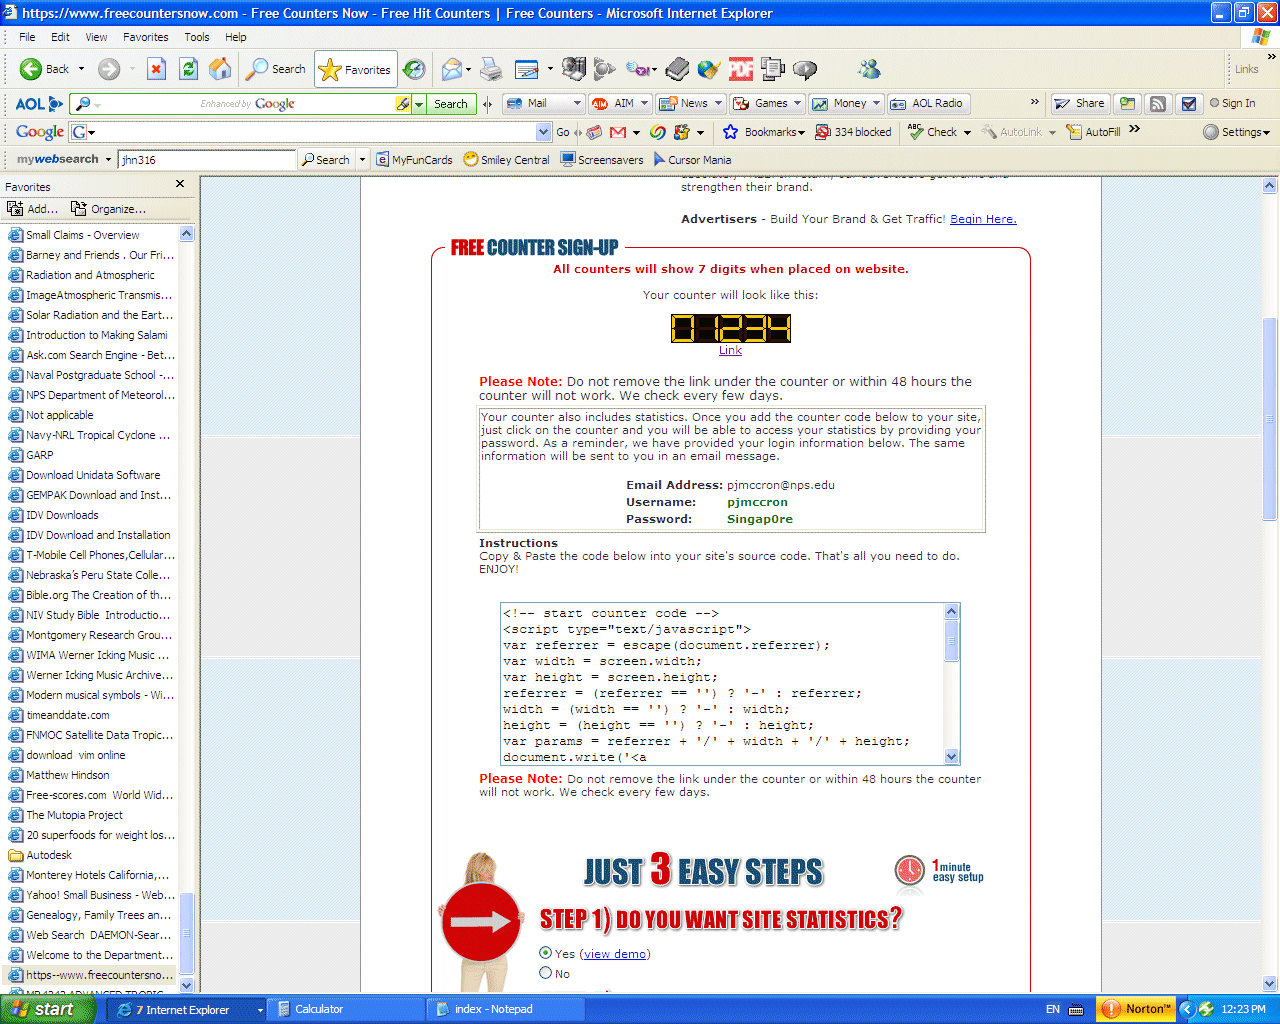Click the green Refresh page icon
The image size is (1280, 1024).
pyautogui.click(x=188, y=69)
